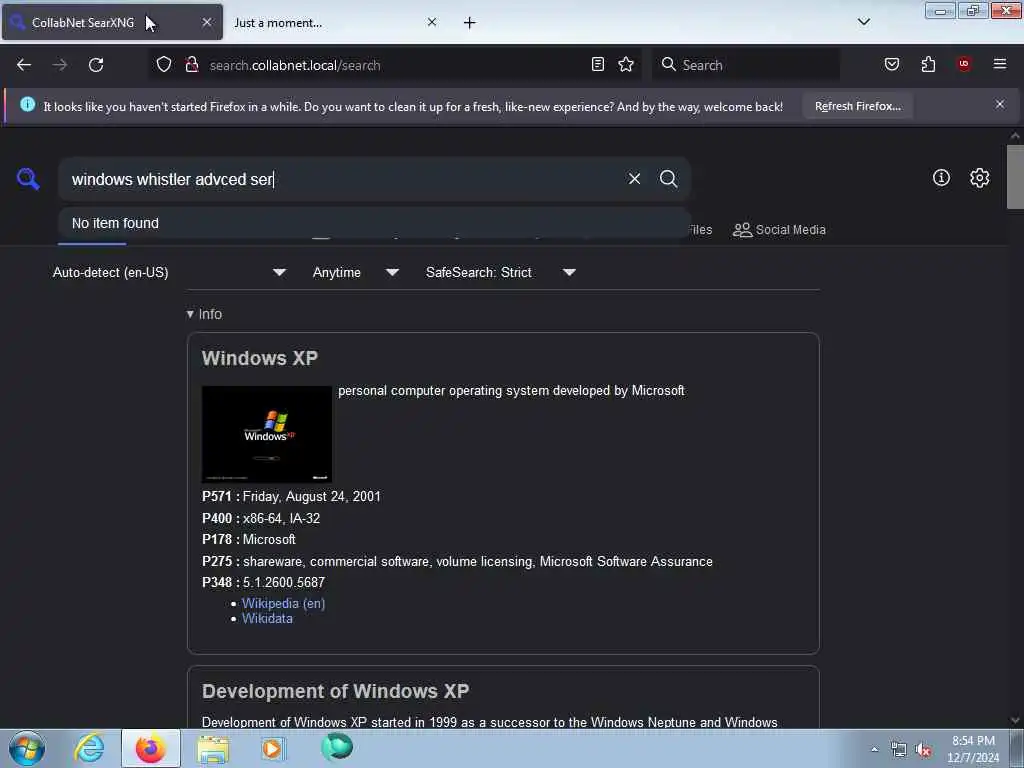Click the Firefox taskbar icon

tap(151, 748)
